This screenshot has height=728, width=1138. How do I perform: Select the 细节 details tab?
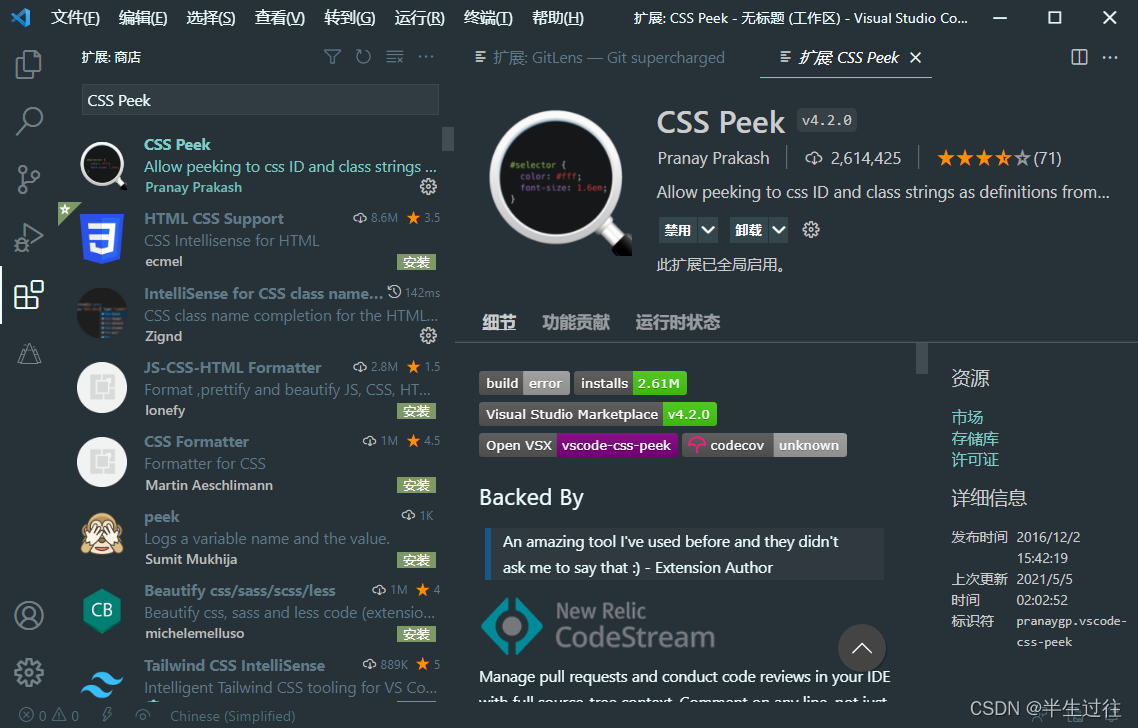click(499, 322)
